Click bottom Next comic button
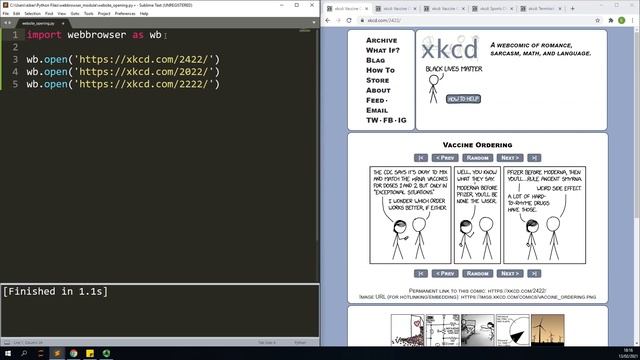The width and height of the screenshot is (640, 360). (x=510, y=273)
